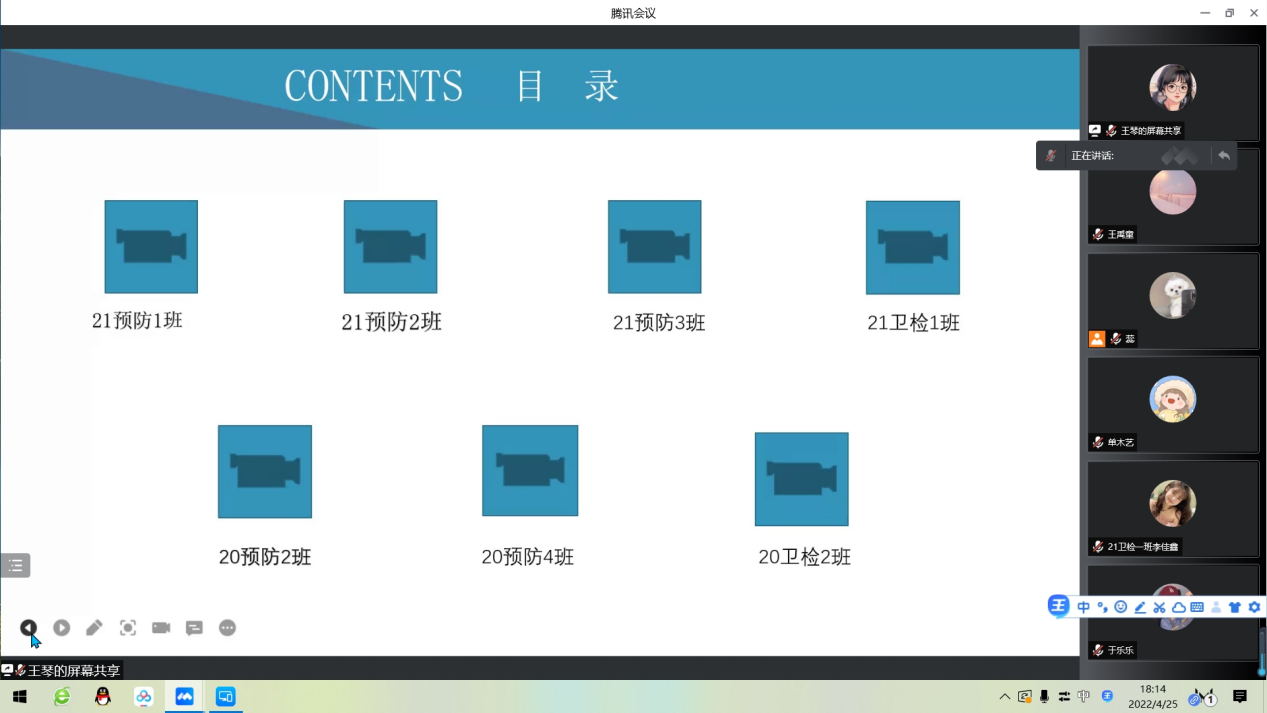Click the 20卫检2班 camera tile
1267x713 pixels.
click(801, 479)
